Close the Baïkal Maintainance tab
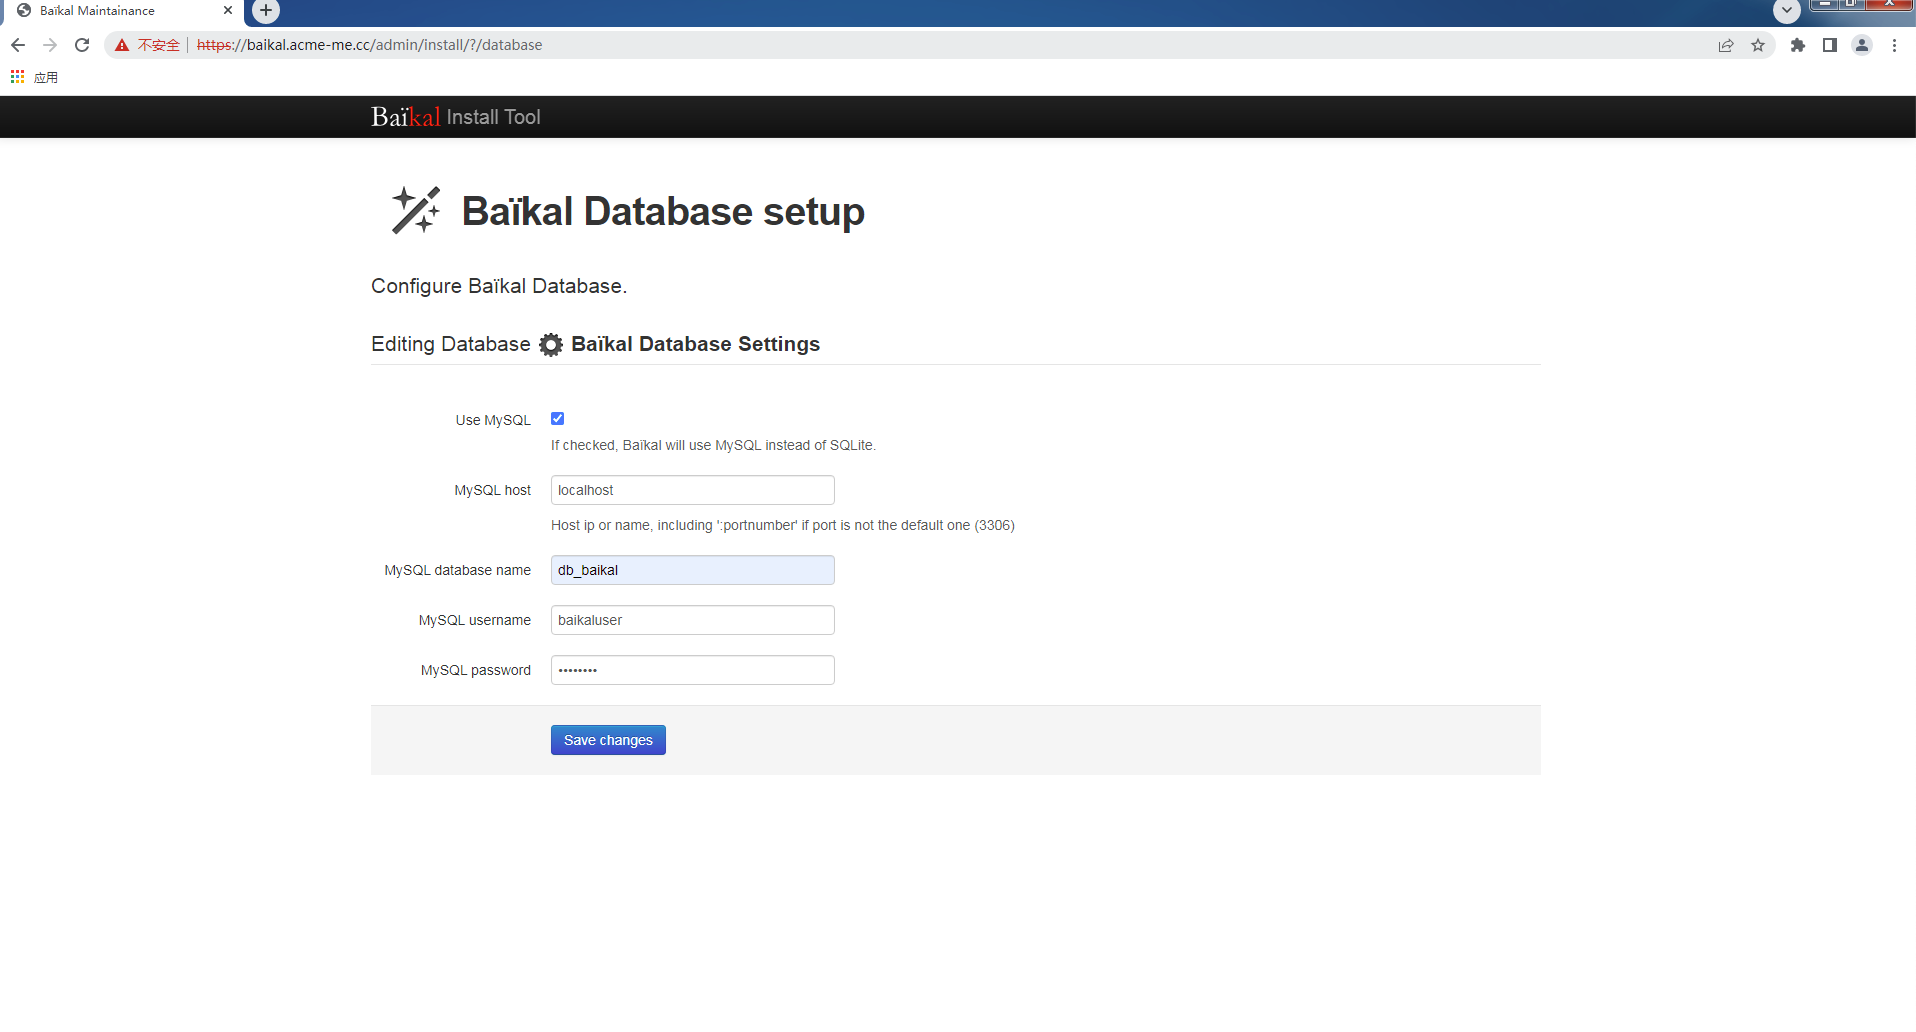This screenshot has height=1032, width=1916. click(x=228, y=10)
